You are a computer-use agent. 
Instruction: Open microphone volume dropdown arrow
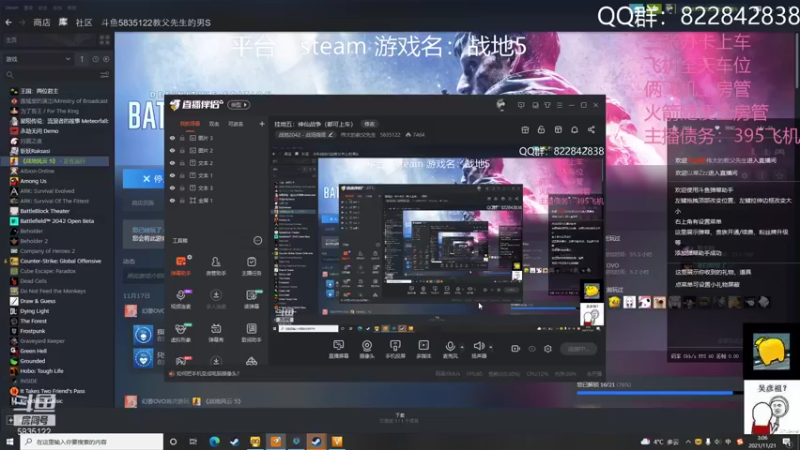[462, 347]
